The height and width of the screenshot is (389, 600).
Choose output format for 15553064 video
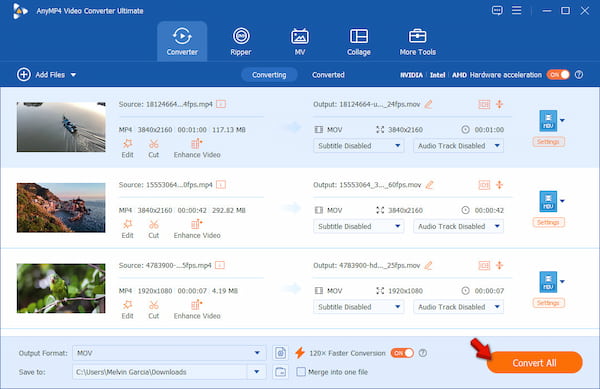pyautogui.click(x=552, y=201)
